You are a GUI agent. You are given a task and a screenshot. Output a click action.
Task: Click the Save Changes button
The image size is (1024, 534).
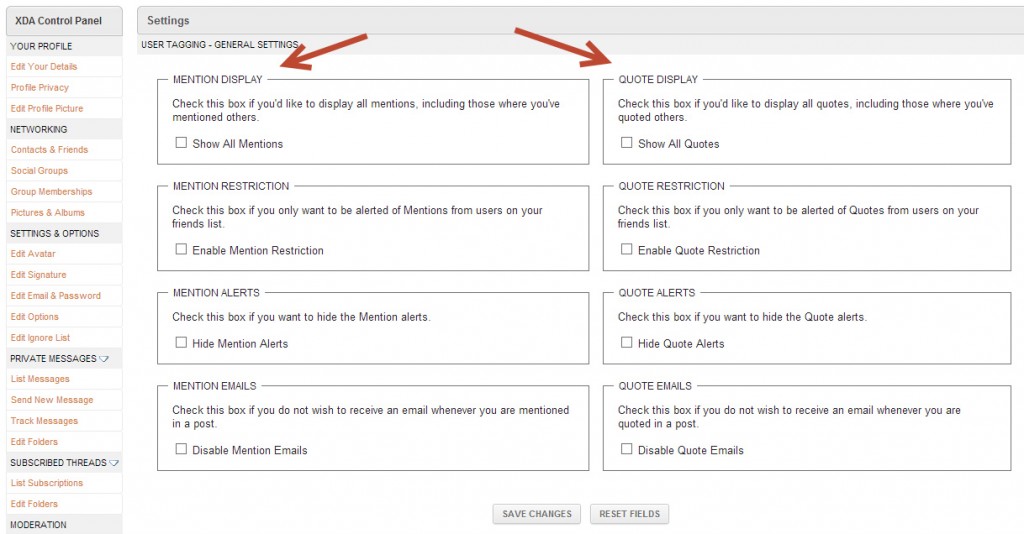[537, 514]
